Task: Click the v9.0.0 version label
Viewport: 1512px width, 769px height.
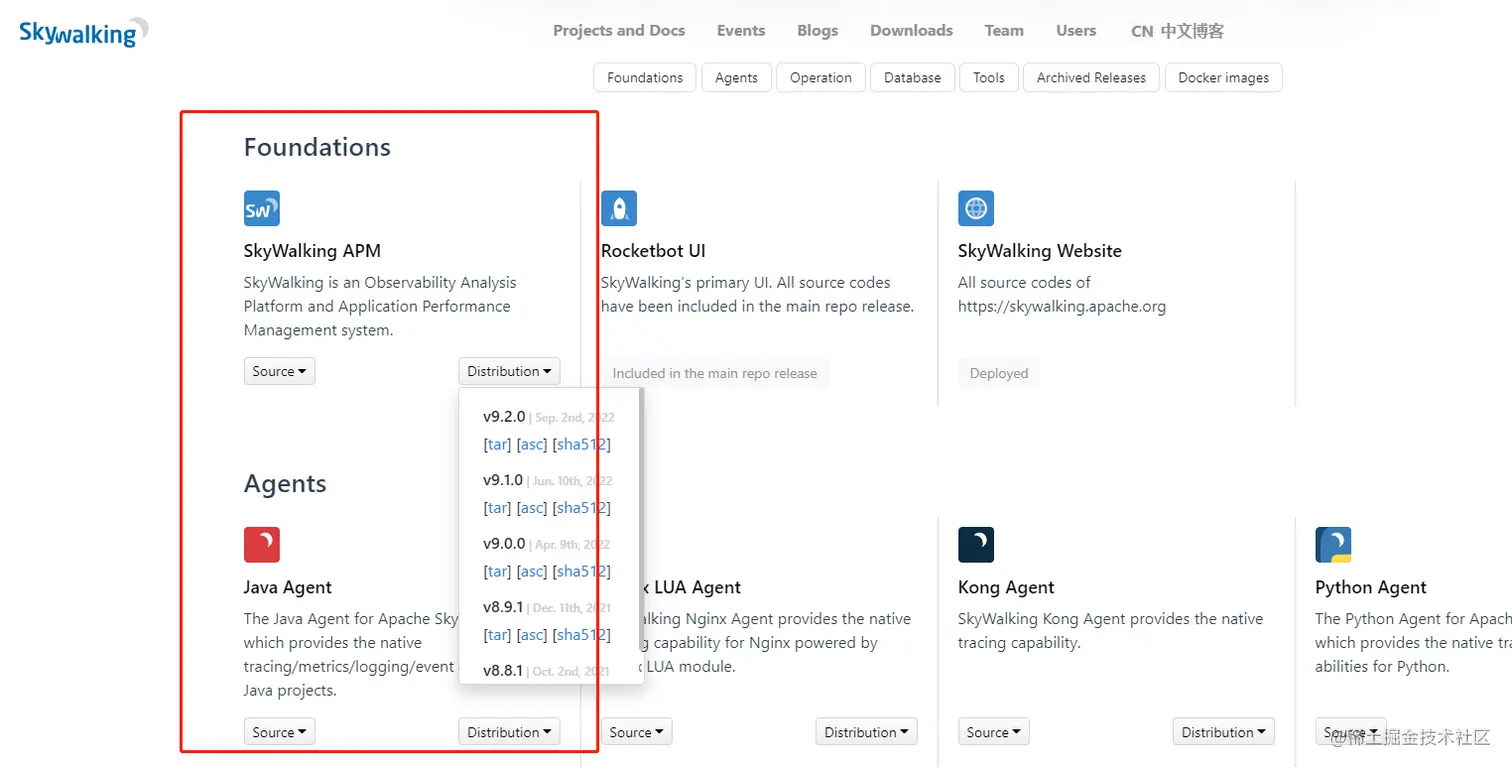Action: click(x=504, y=544)
